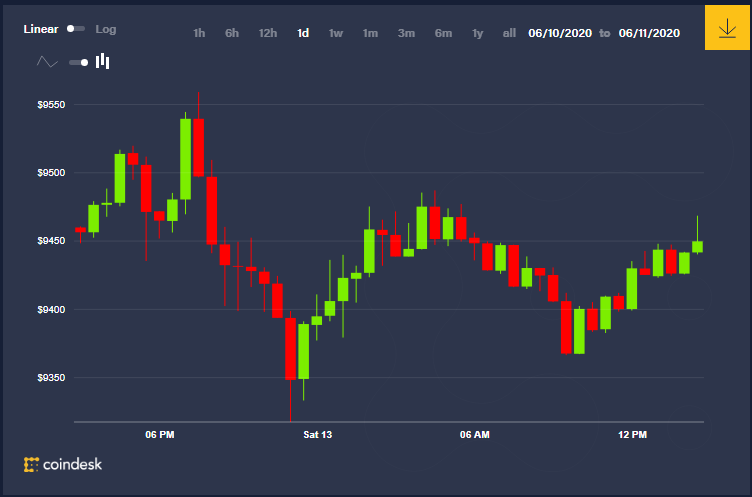Open the start date 06/10/2020 field
The height and width of the screenshot is (497, 752).
click(560, 33)
